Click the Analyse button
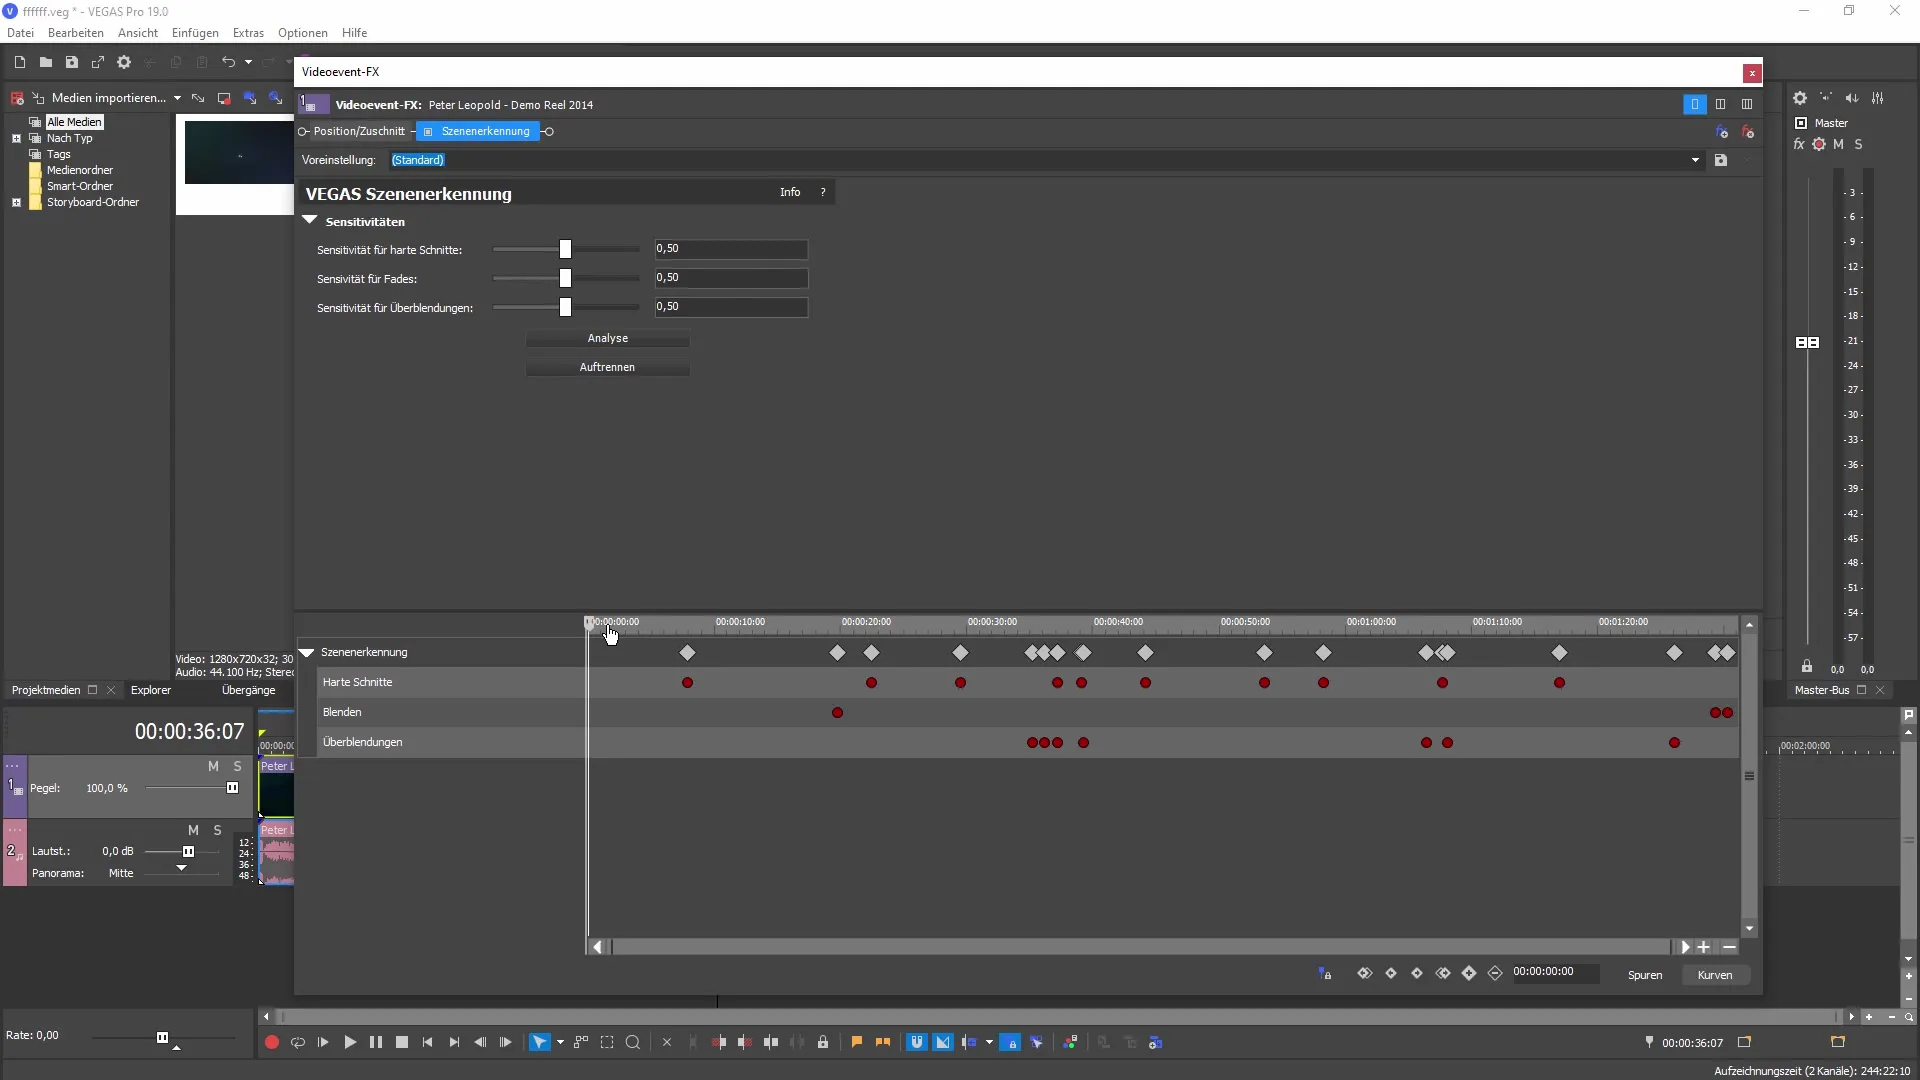 tap(608, 338)
